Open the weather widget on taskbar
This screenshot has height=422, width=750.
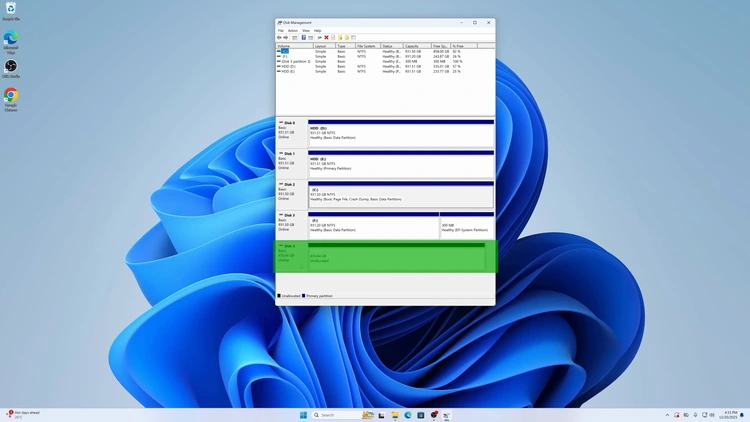[23, 415]
